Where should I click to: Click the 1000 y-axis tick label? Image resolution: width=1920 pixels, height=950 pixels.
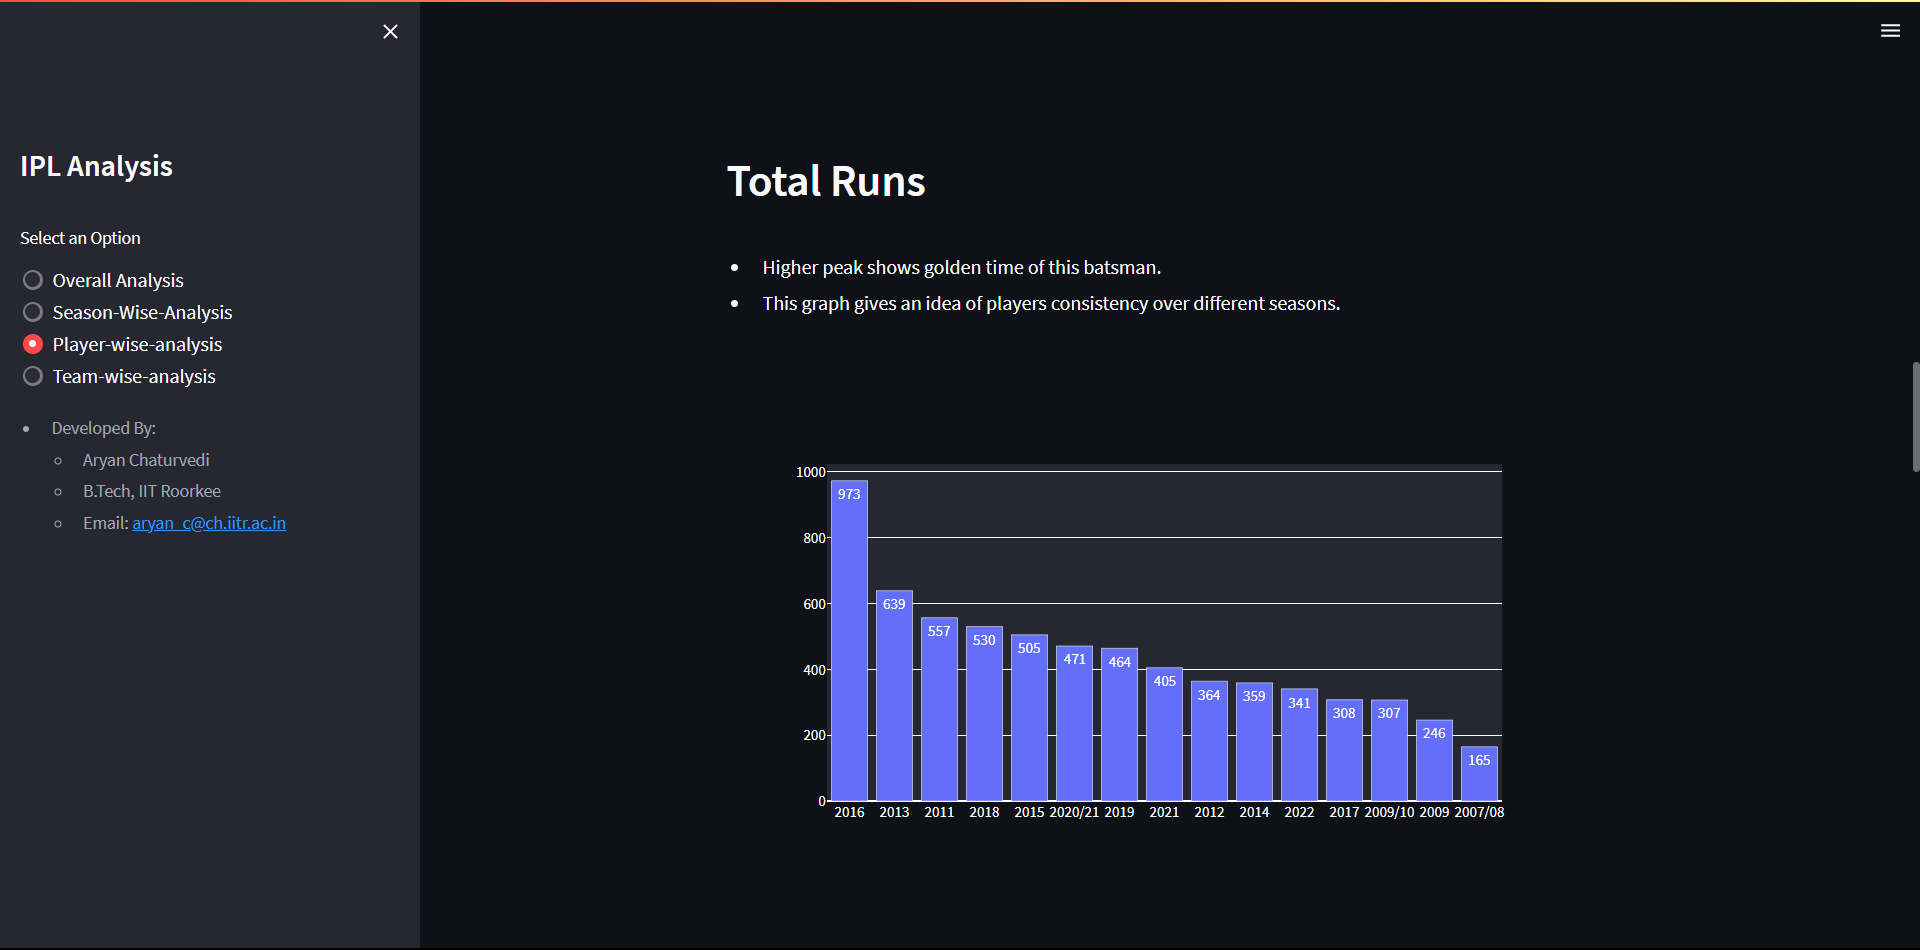click(811, 471)
